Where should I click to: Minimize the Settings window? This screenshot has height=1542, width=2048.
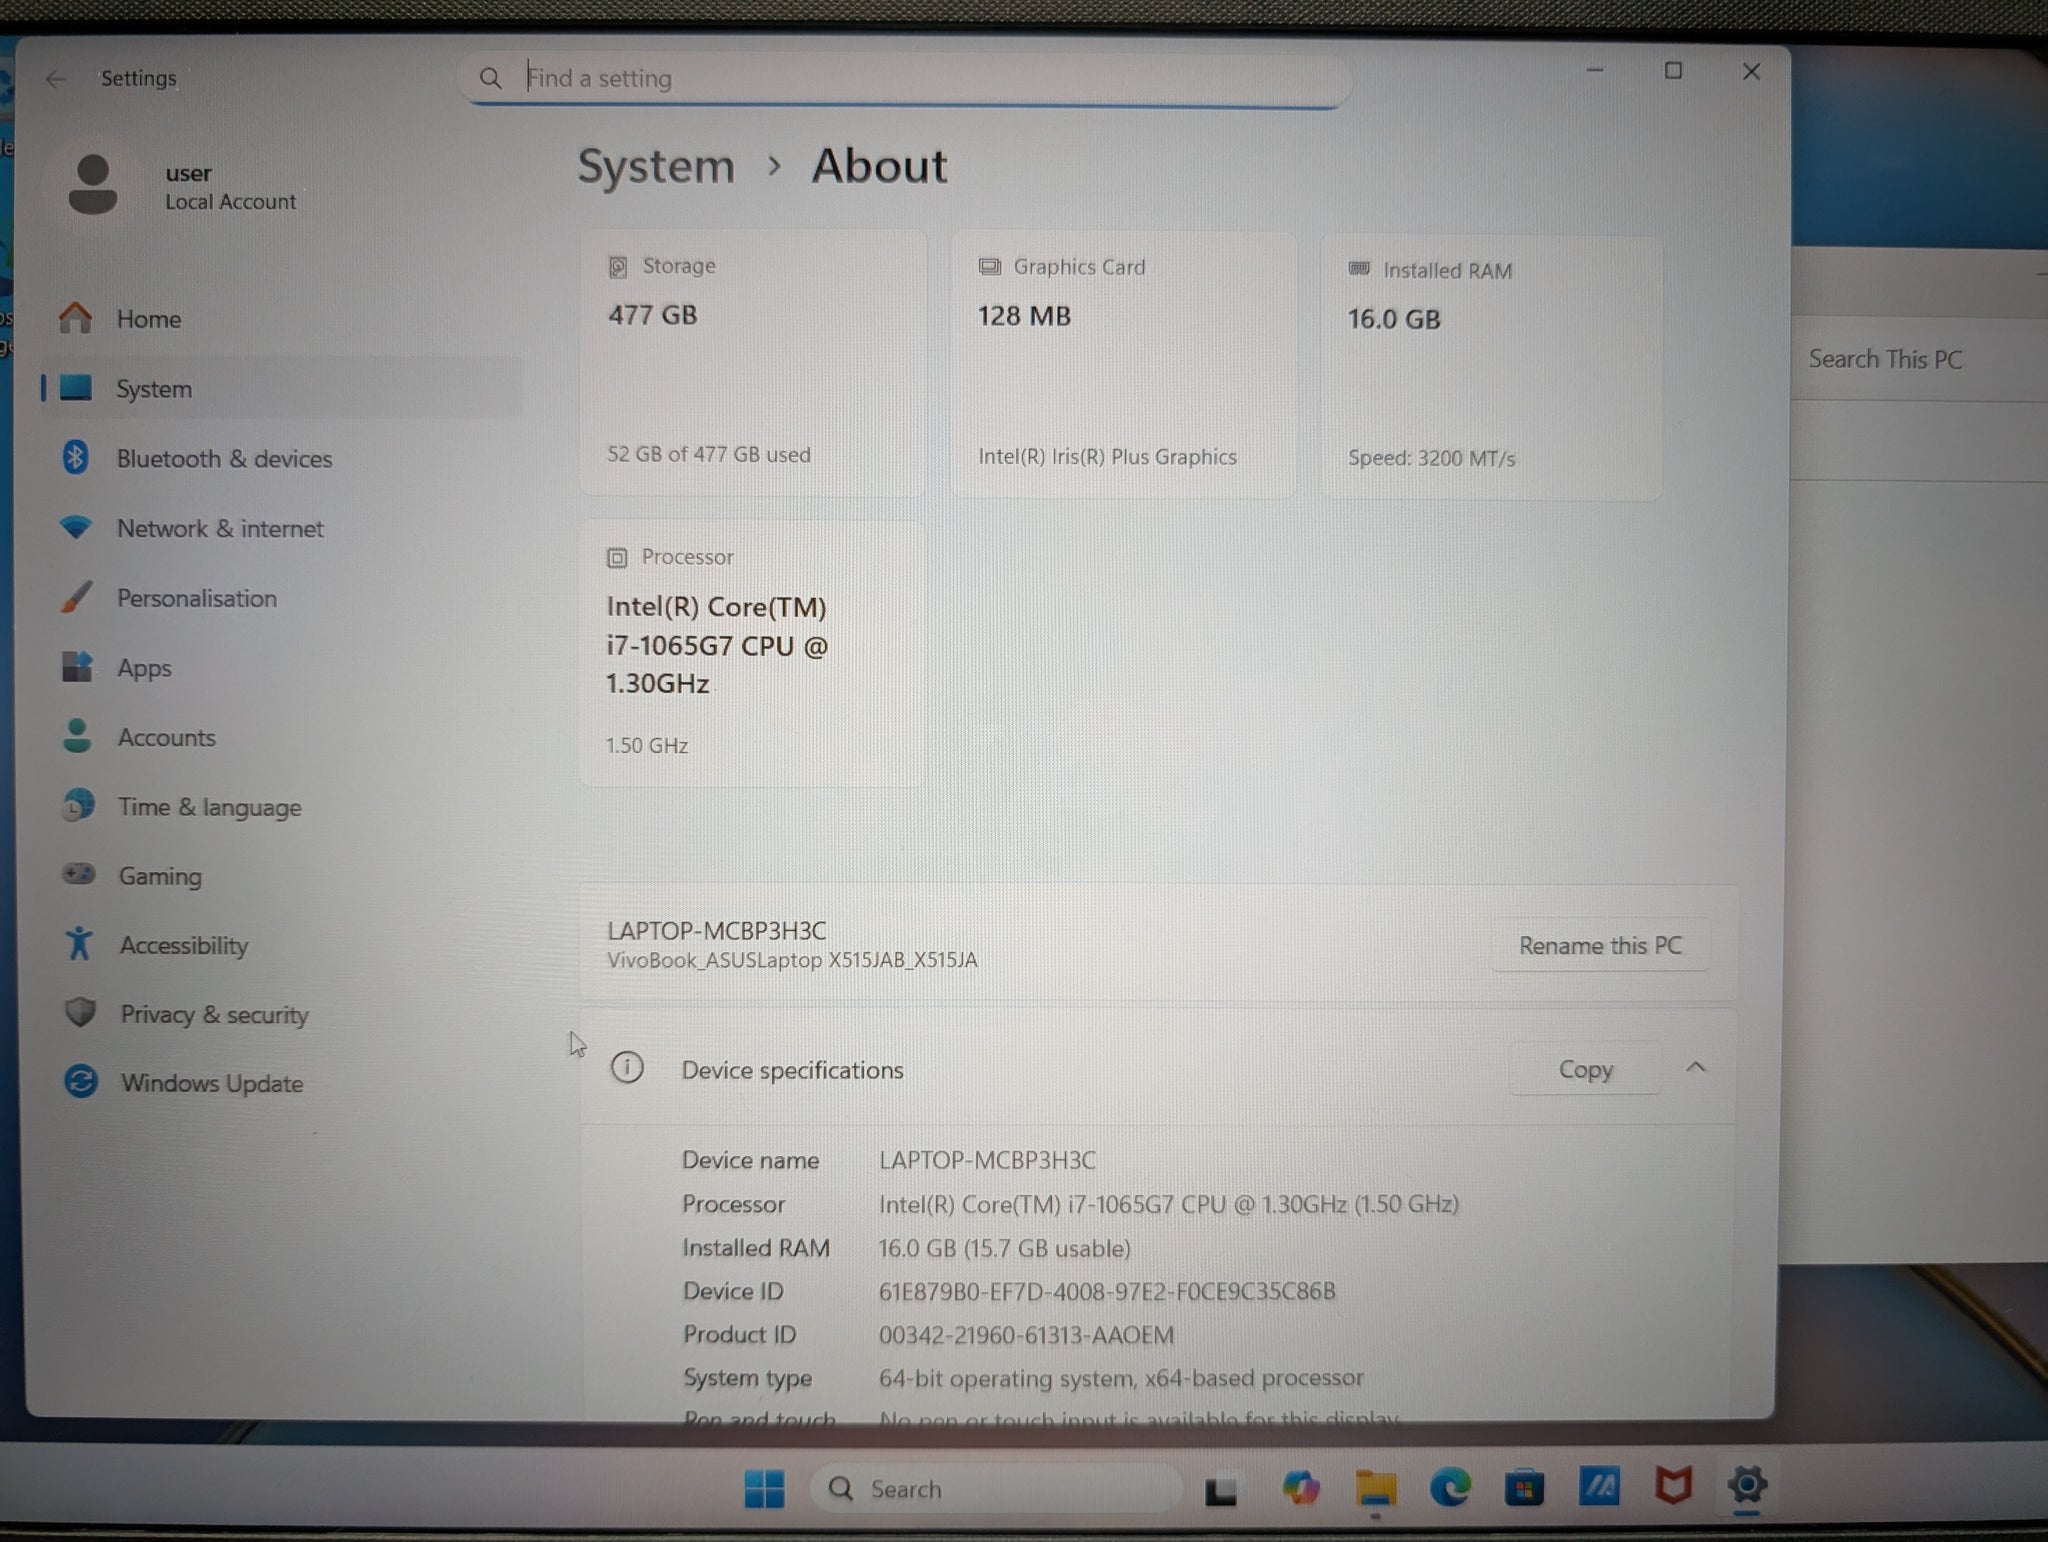[1595, 70]
